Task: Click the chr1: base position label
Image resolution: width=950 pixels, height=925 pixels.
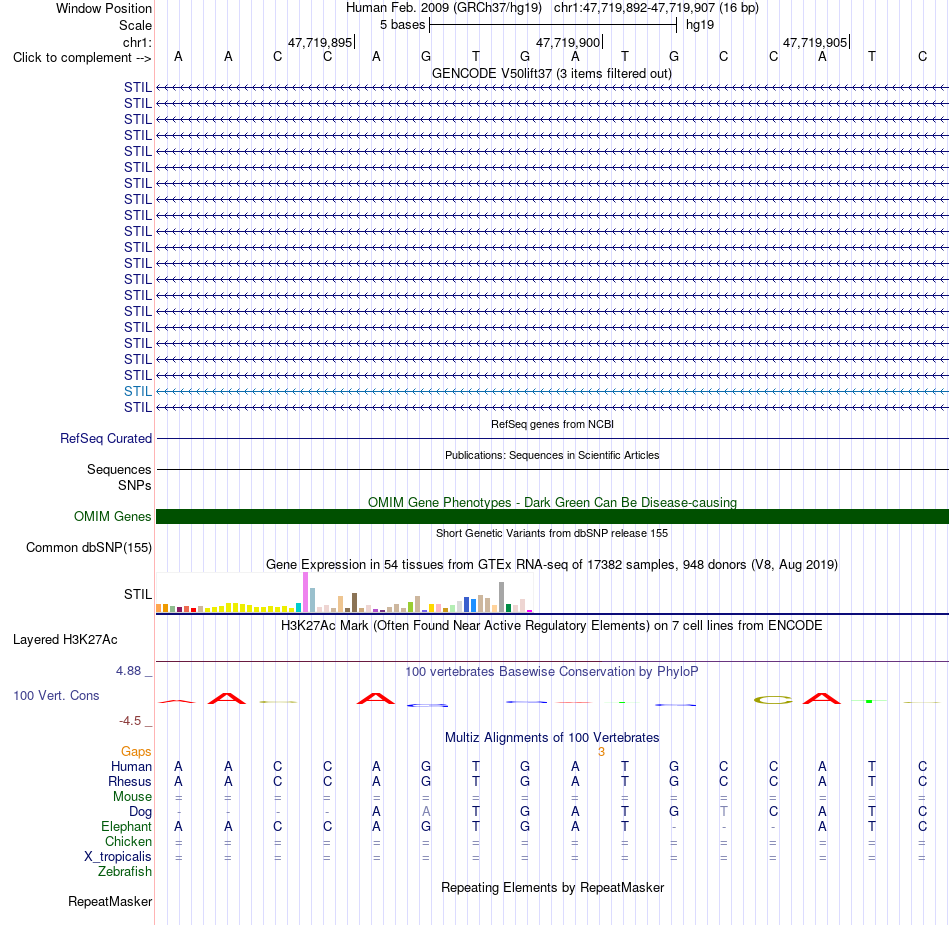Action: (x=137, y=42)
